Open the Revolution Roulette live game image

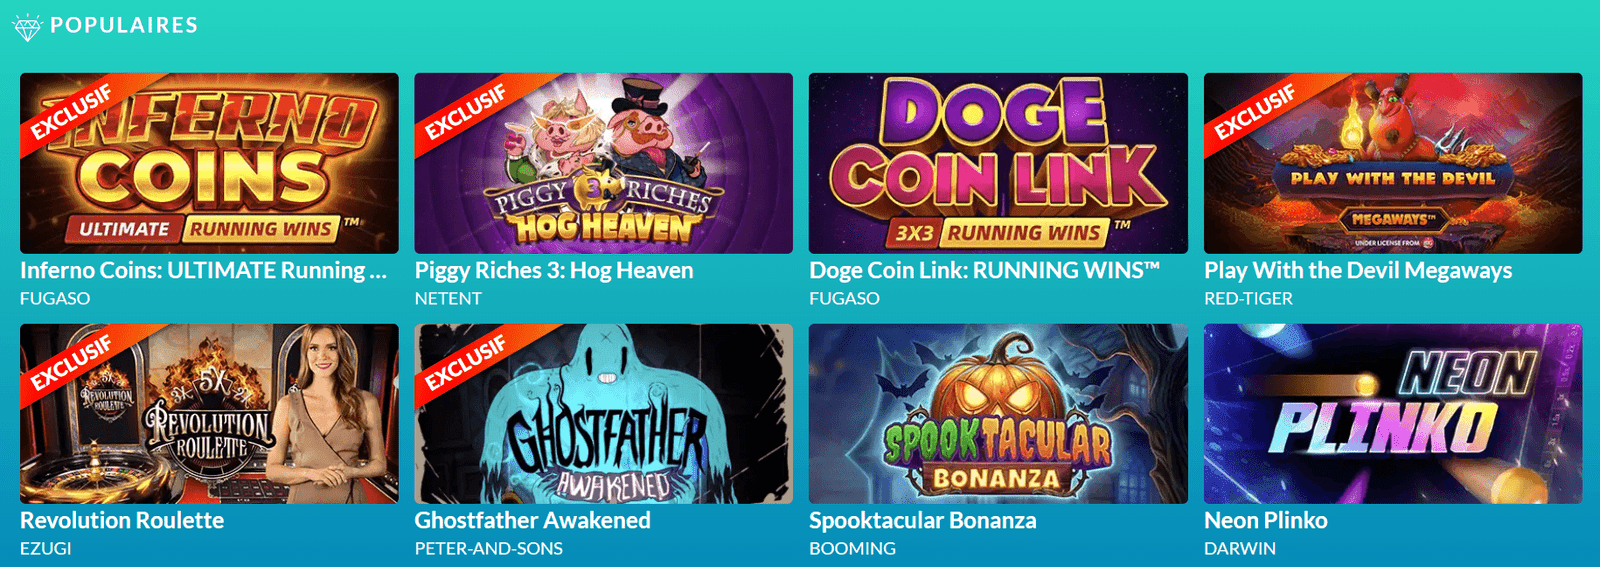[209, 413]
